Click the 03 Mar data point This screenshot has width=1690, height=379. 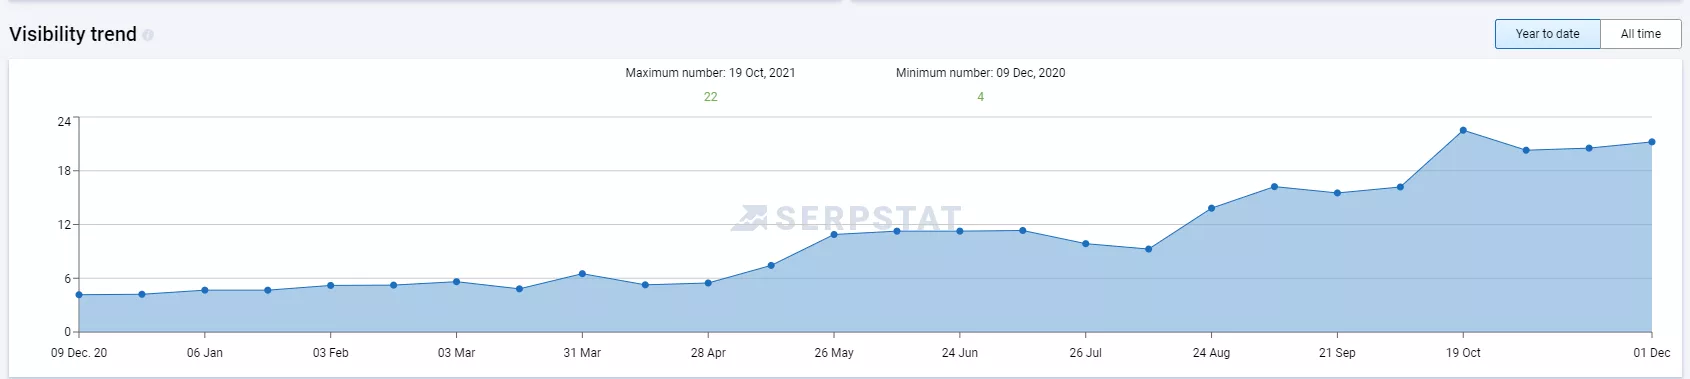point(456,282)
